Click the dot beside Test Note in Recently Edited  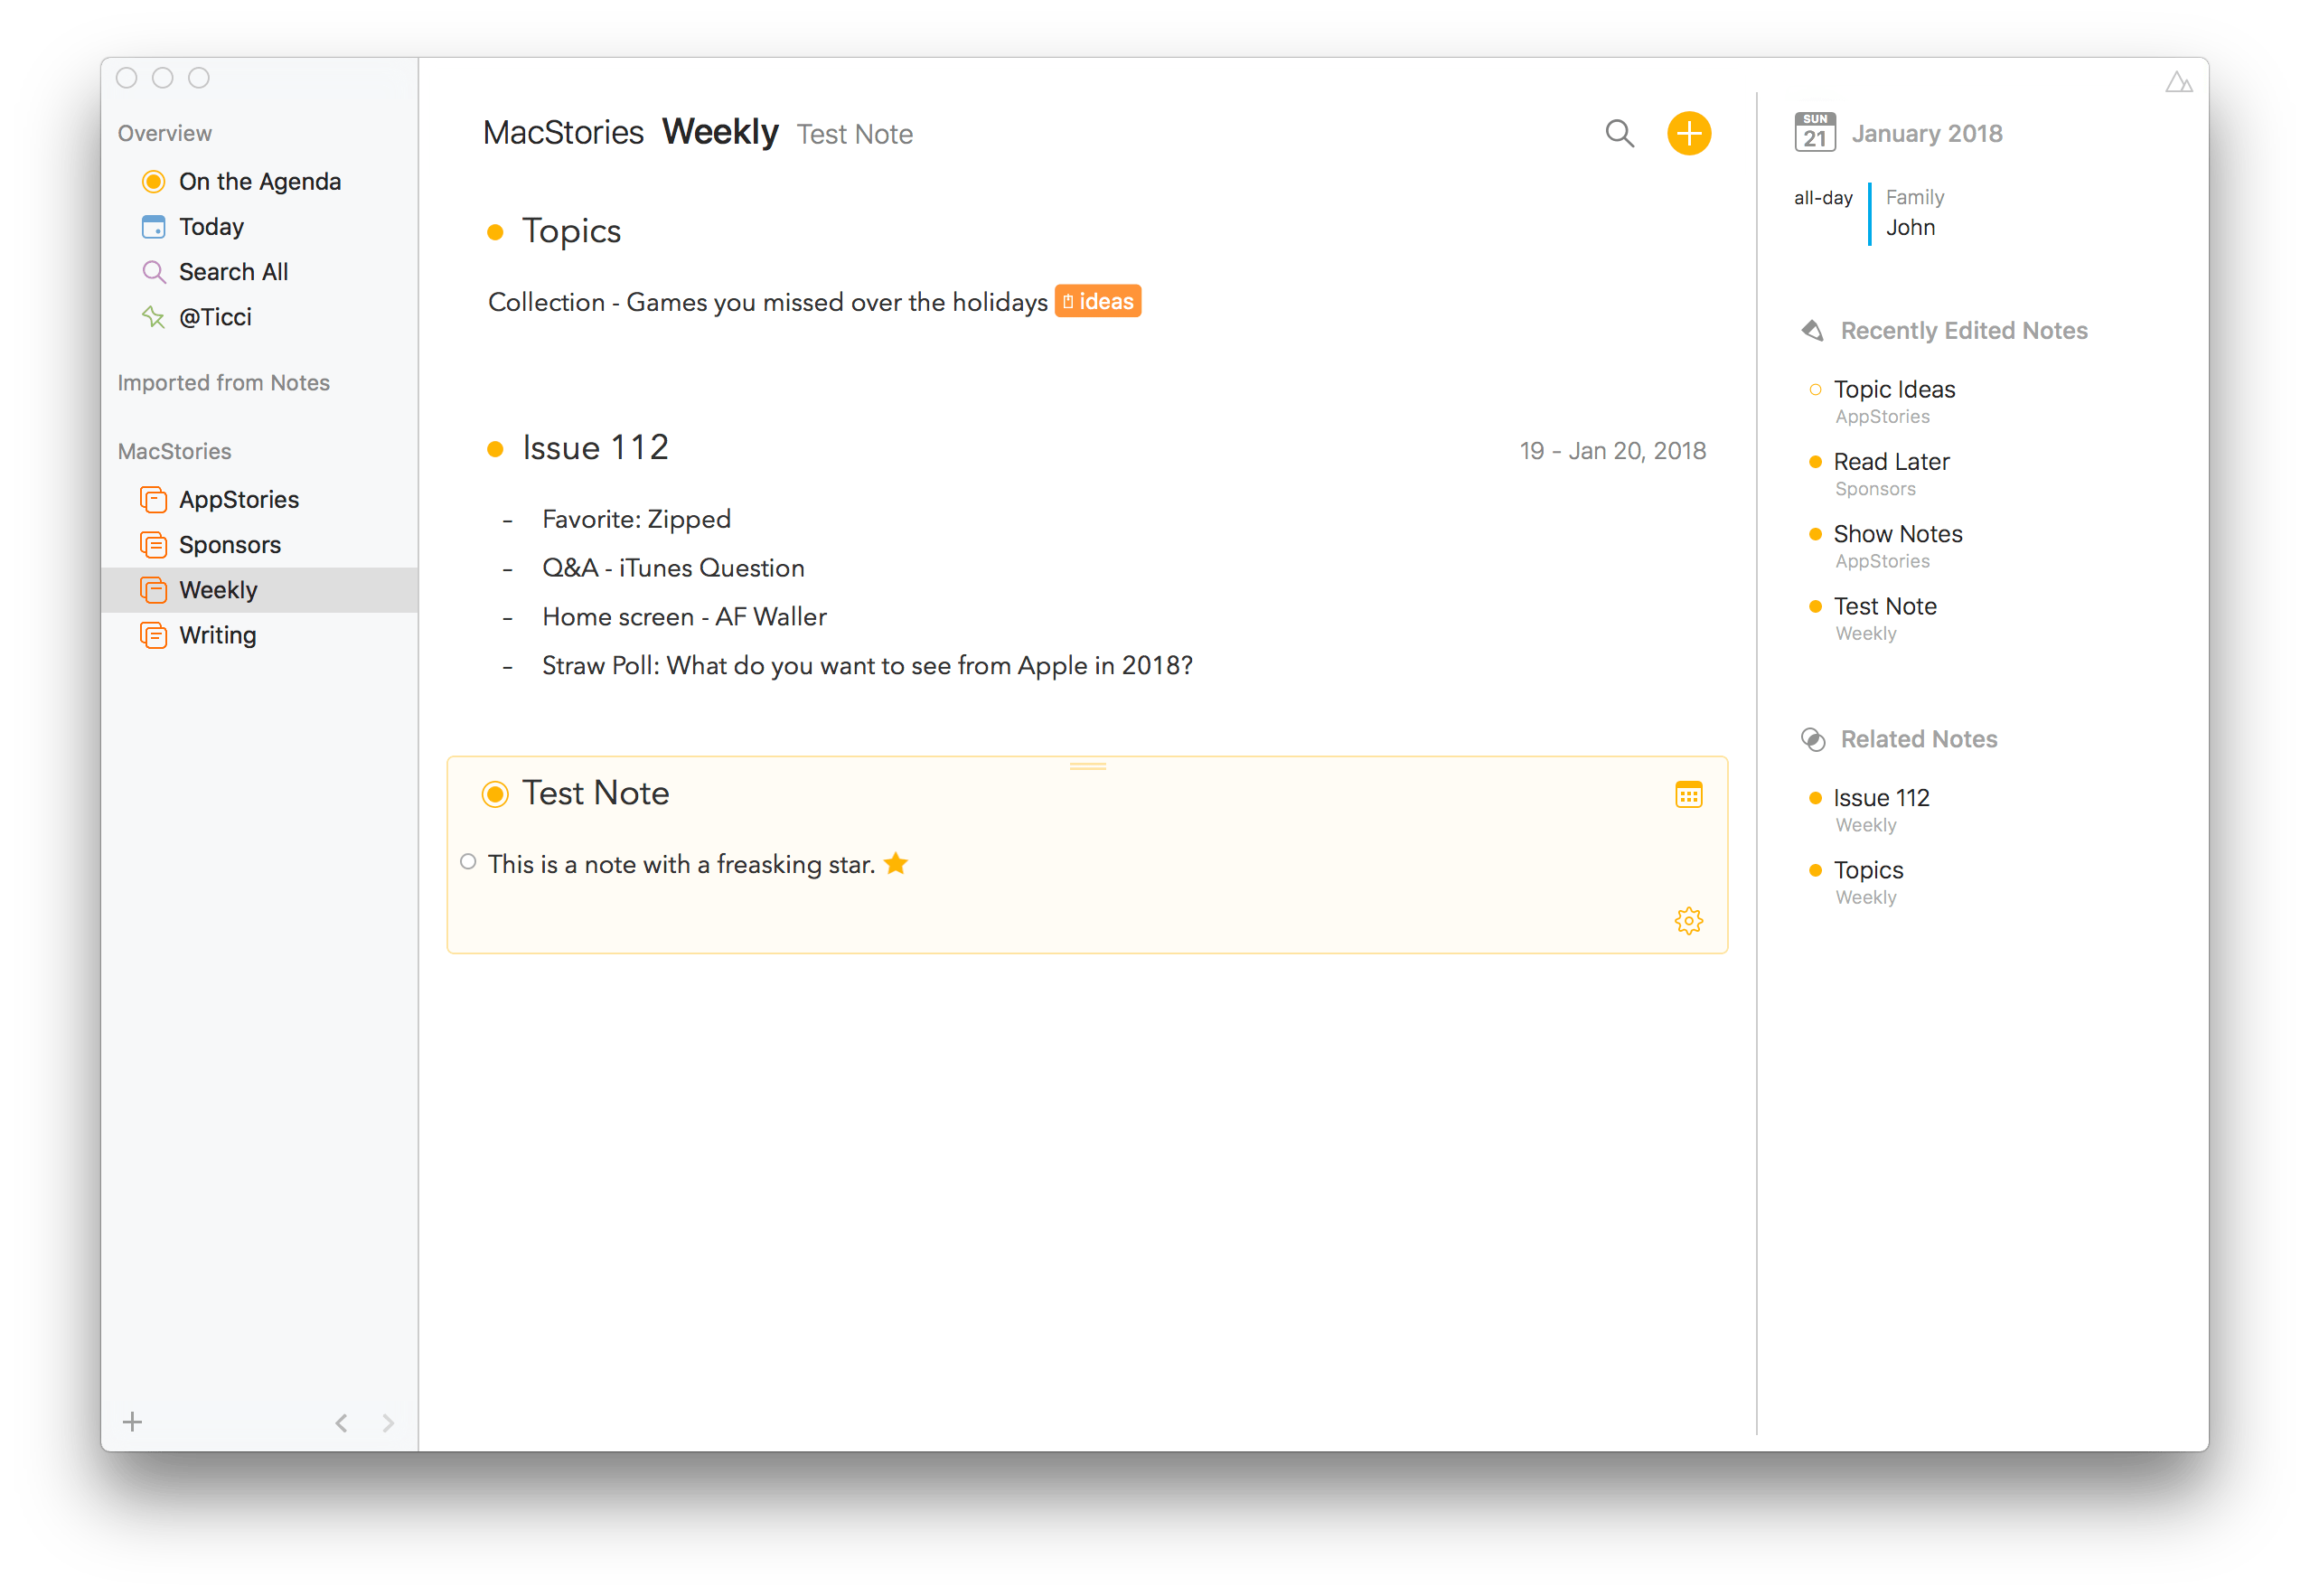[1814, 606]
